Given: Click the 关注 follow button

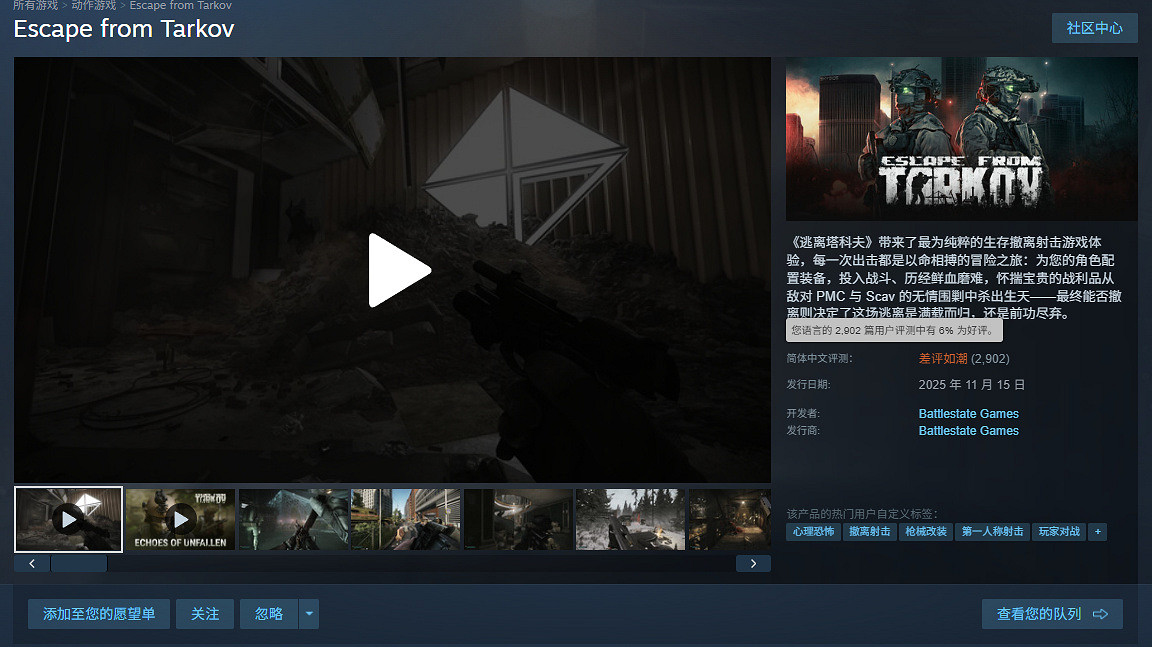Looking at the screenshot, I should click(204, 614).
